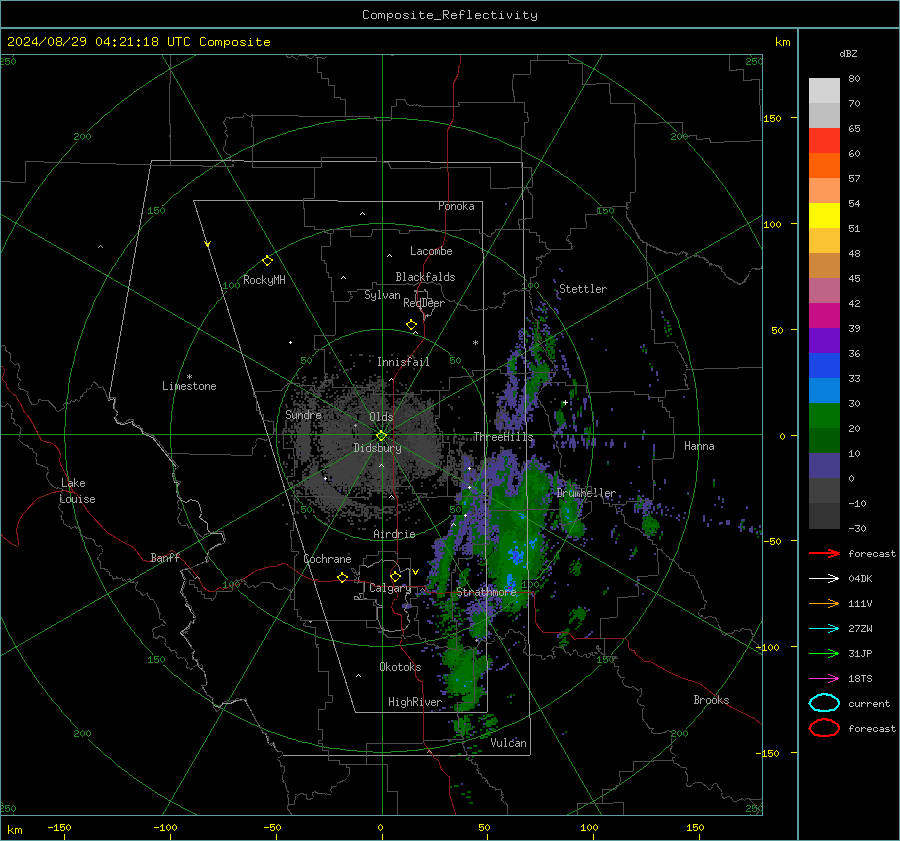Click the 2024/08/29 04:21:18 UTC timestamp
The image size is (900, 841).
(91, 42)
